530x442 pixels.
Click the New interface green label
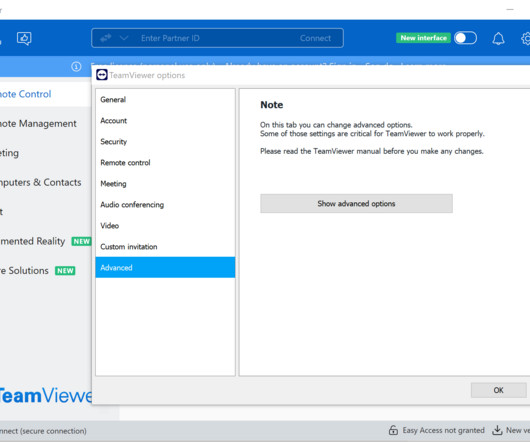click(423, 38)
